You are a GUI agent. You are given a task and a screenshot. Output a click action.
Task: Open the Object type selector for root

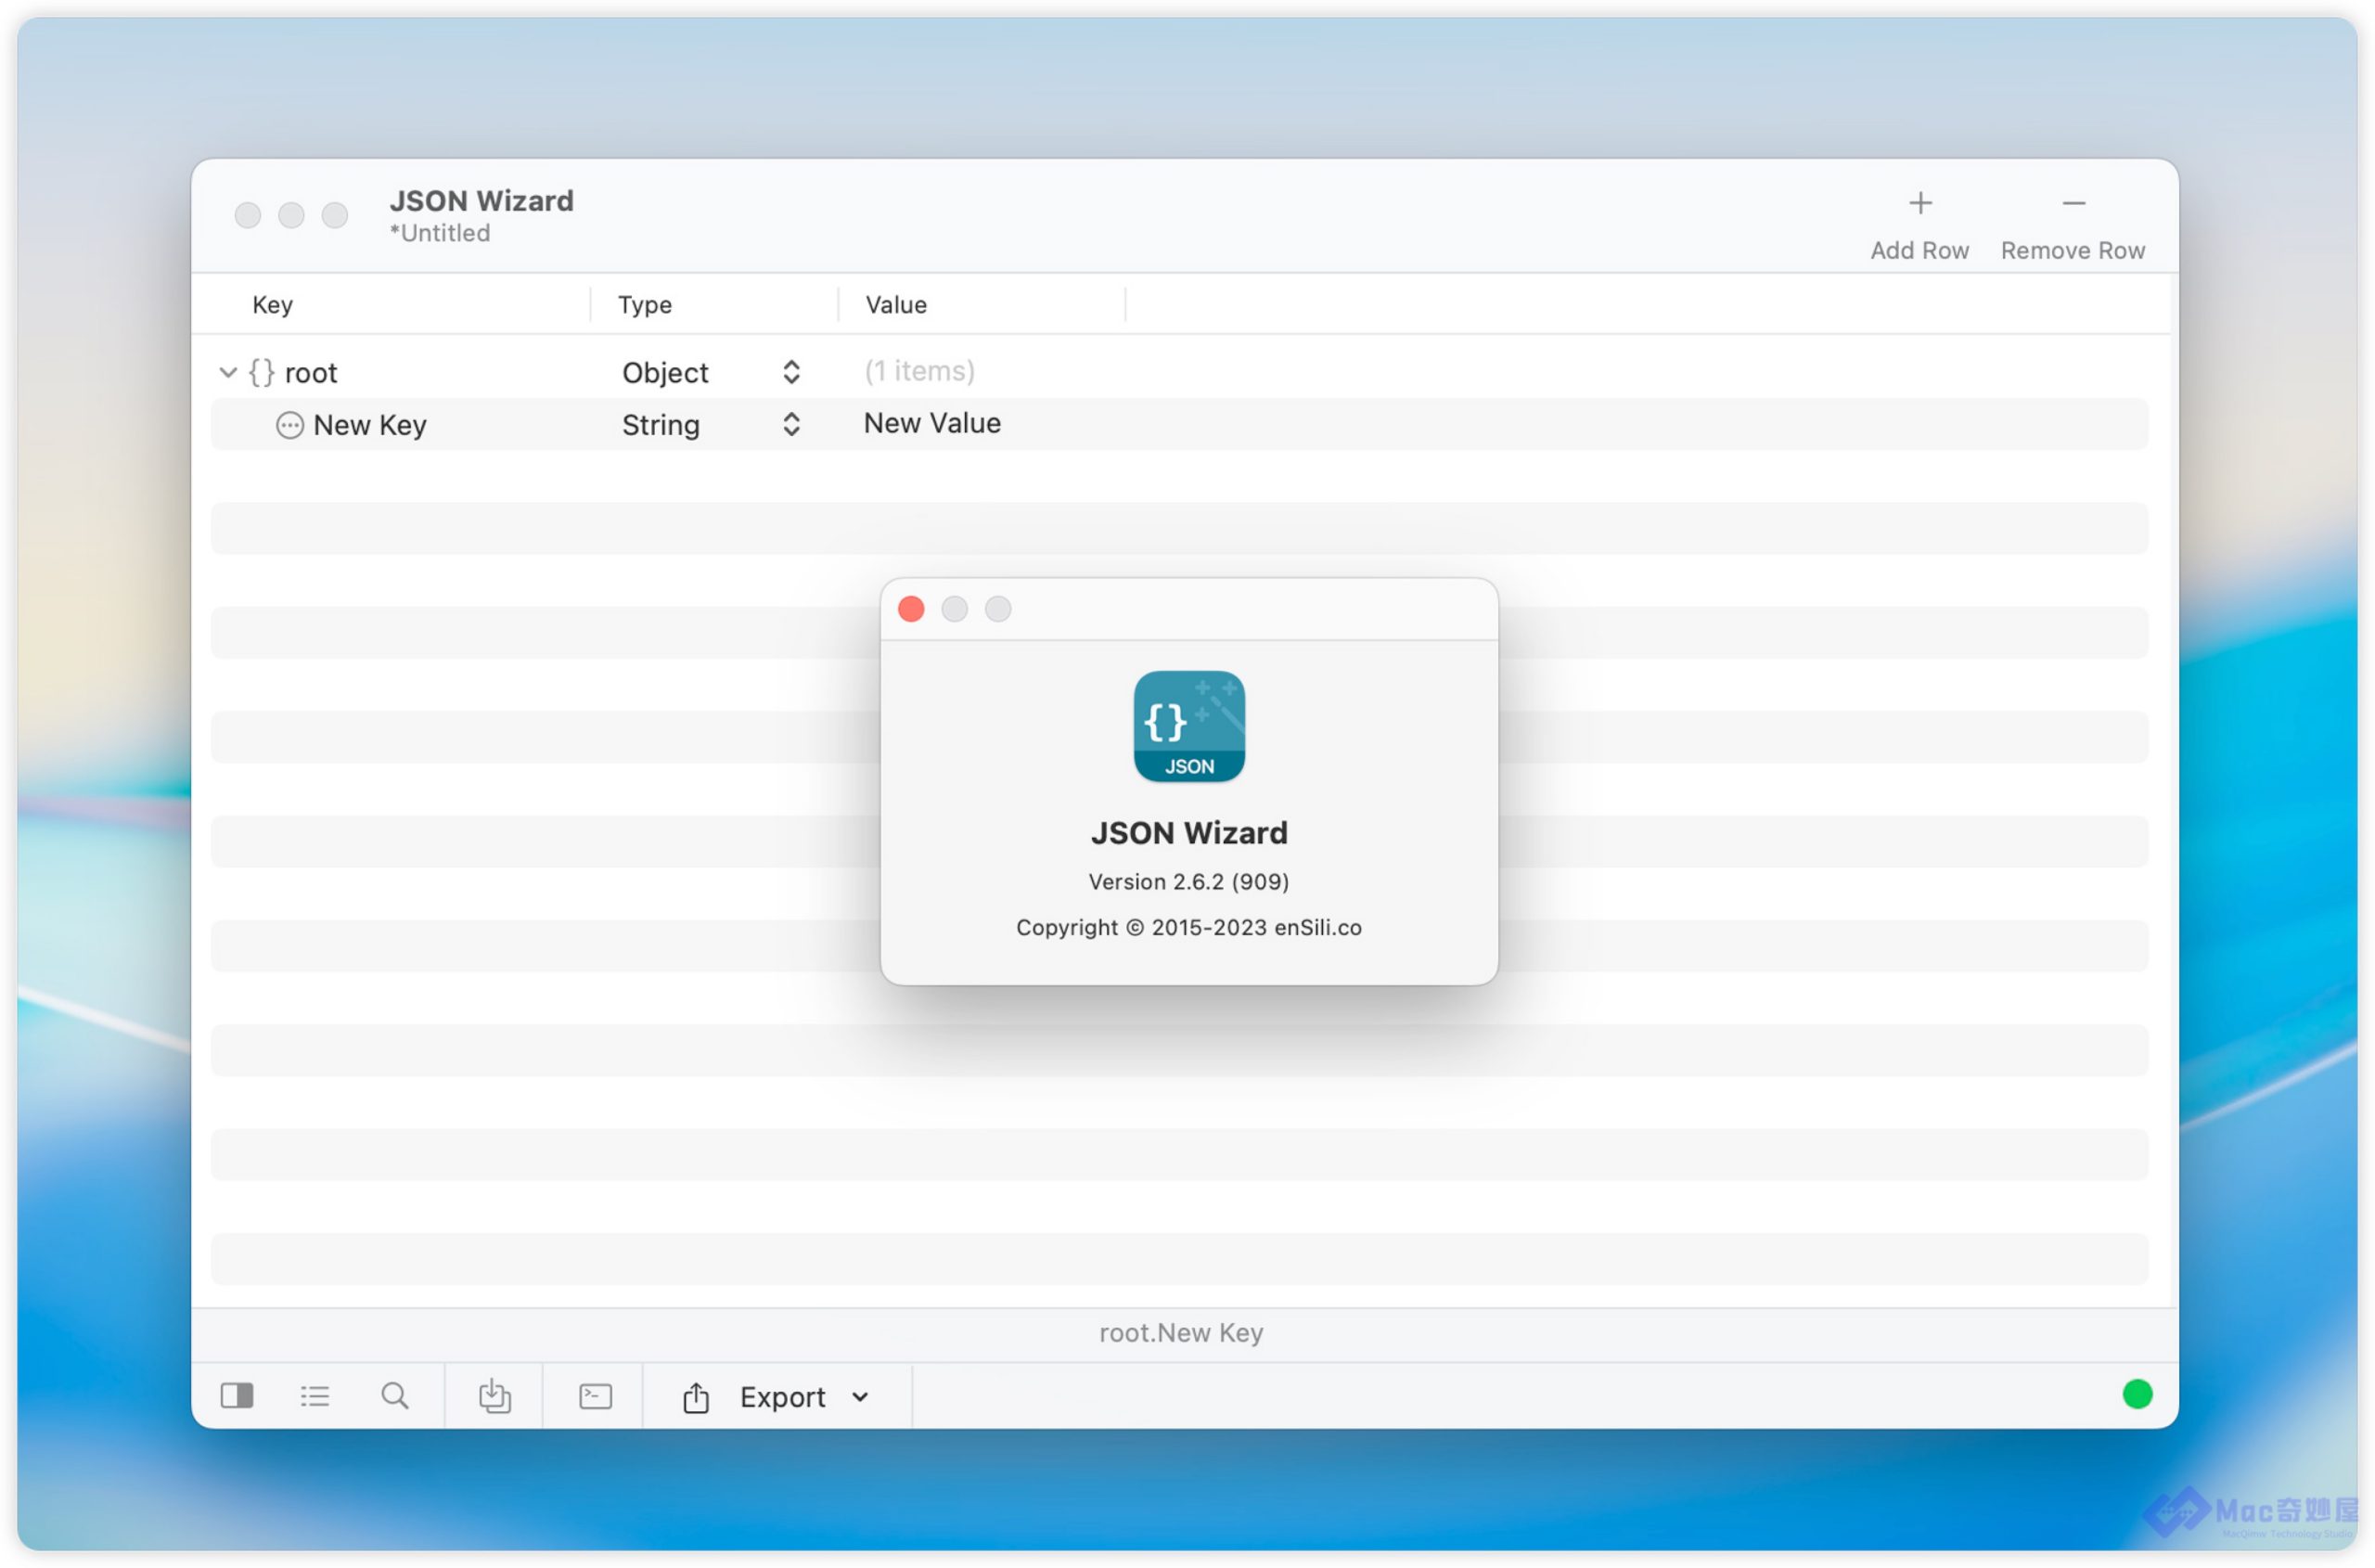point(790,373)
